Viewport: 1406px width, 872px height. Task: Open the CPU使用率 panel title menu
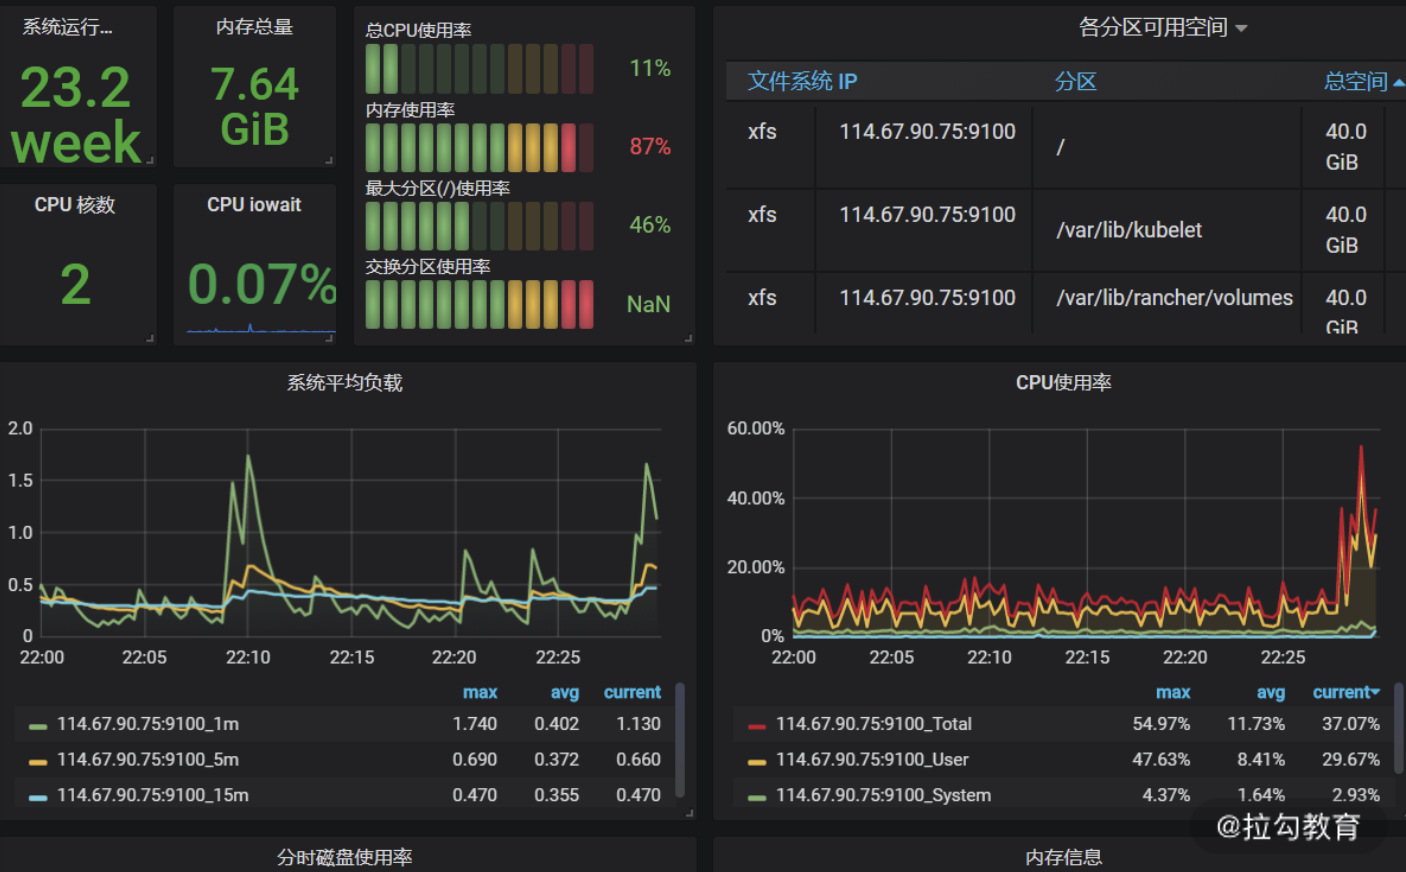(x=1063, y=383)
